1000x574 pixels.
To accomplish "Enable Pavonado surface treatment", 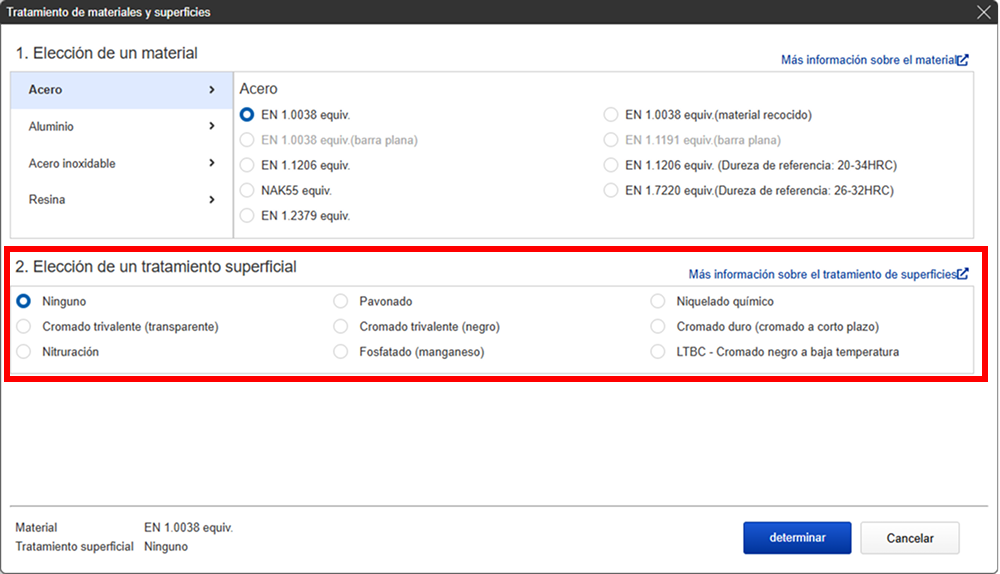I will point(340,301).
